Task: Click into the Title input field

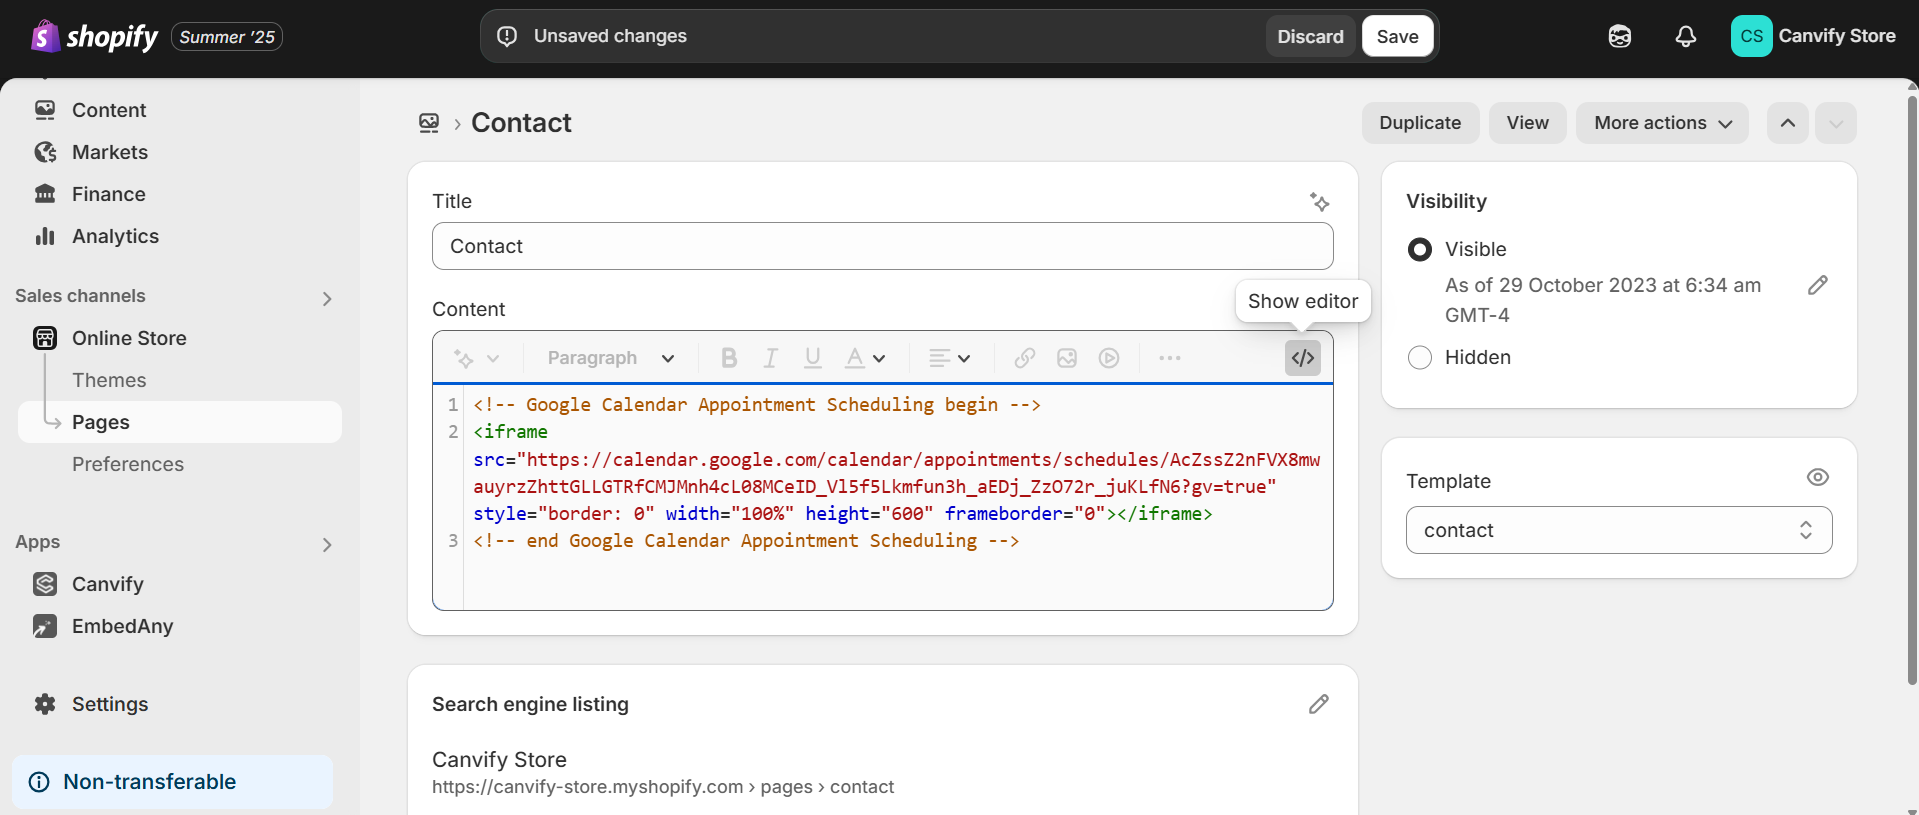Action: 881,246
